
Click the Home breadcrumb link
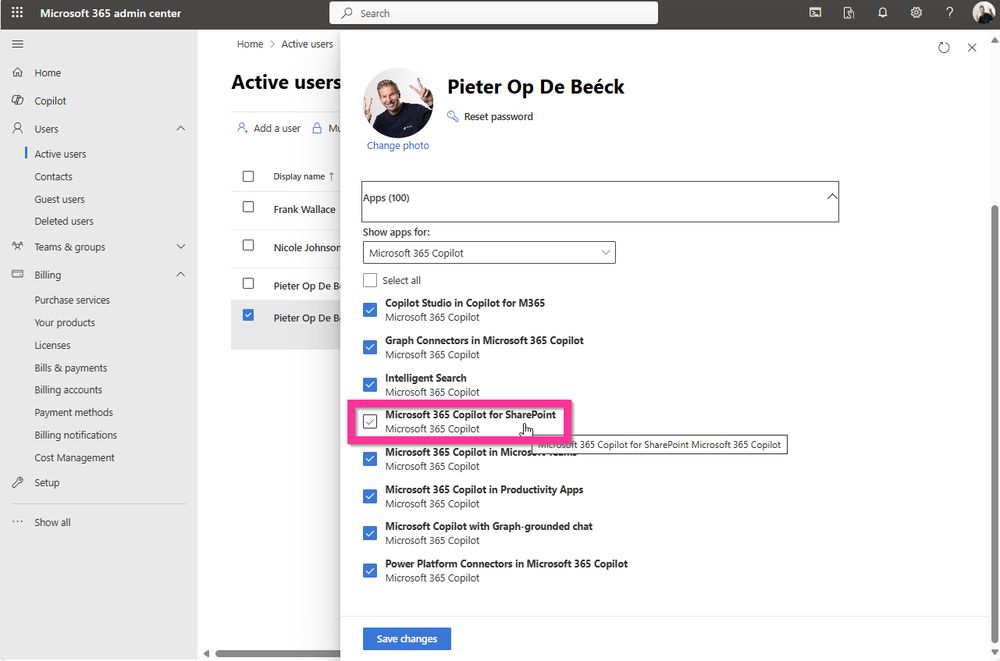pyautogui.click(x=250, y=44)
